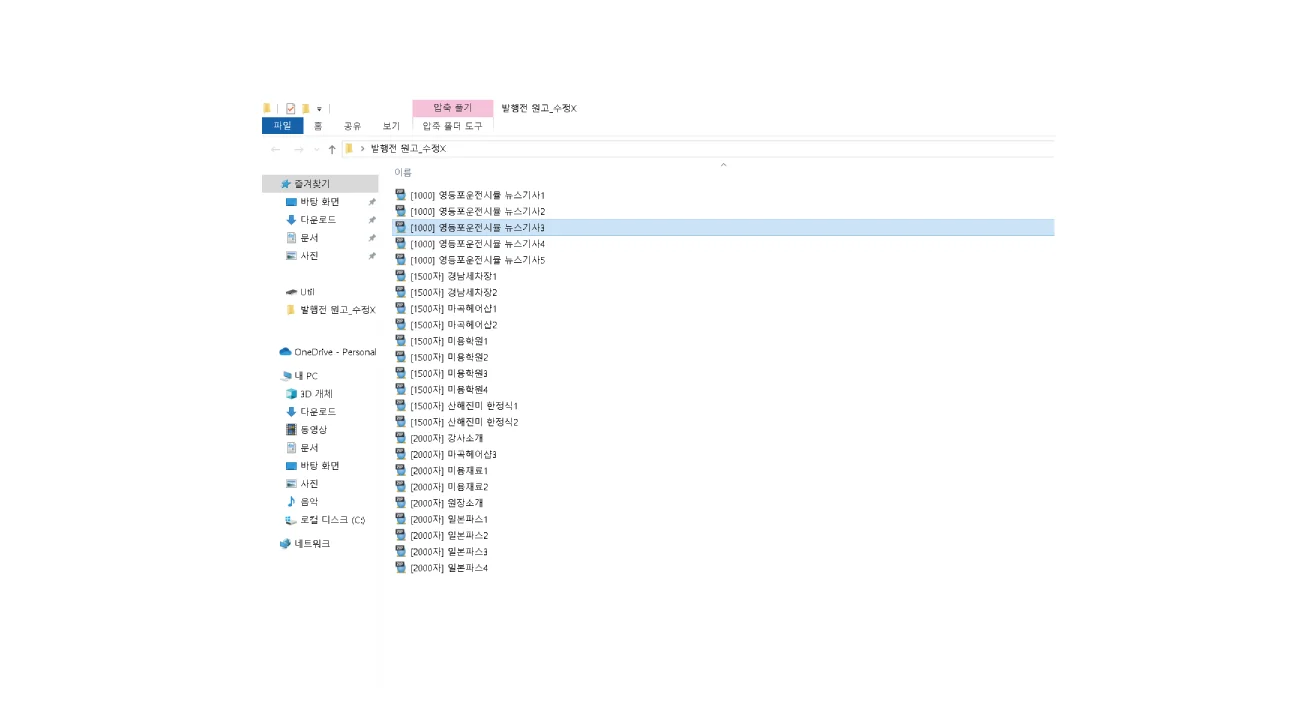Screen dimensions: 1316x728
Task: Select the pink 압축 풀기 contextual tab
Action: pos(453,108)
